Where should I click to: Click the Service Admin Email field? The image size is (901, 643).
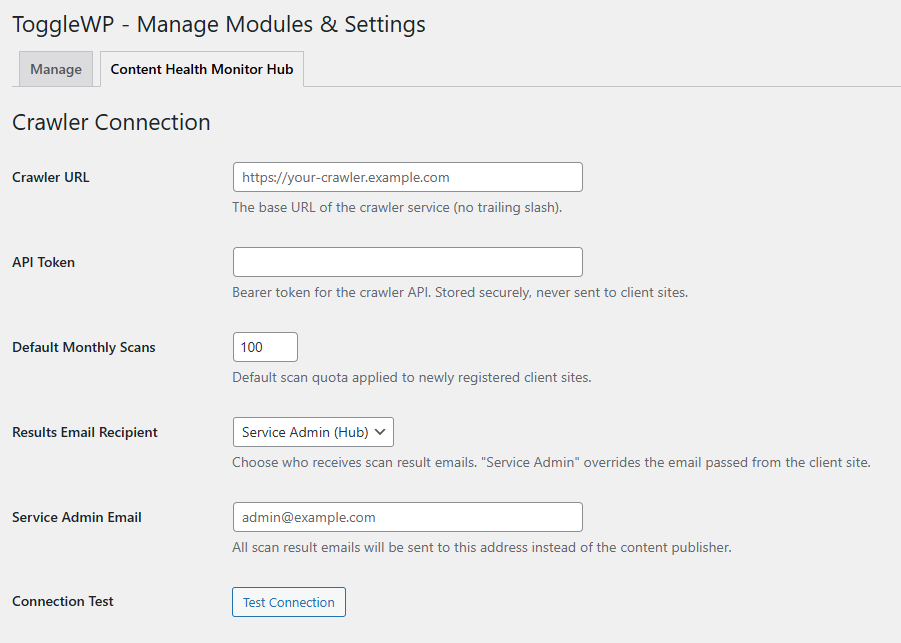[x=407, y=517]
